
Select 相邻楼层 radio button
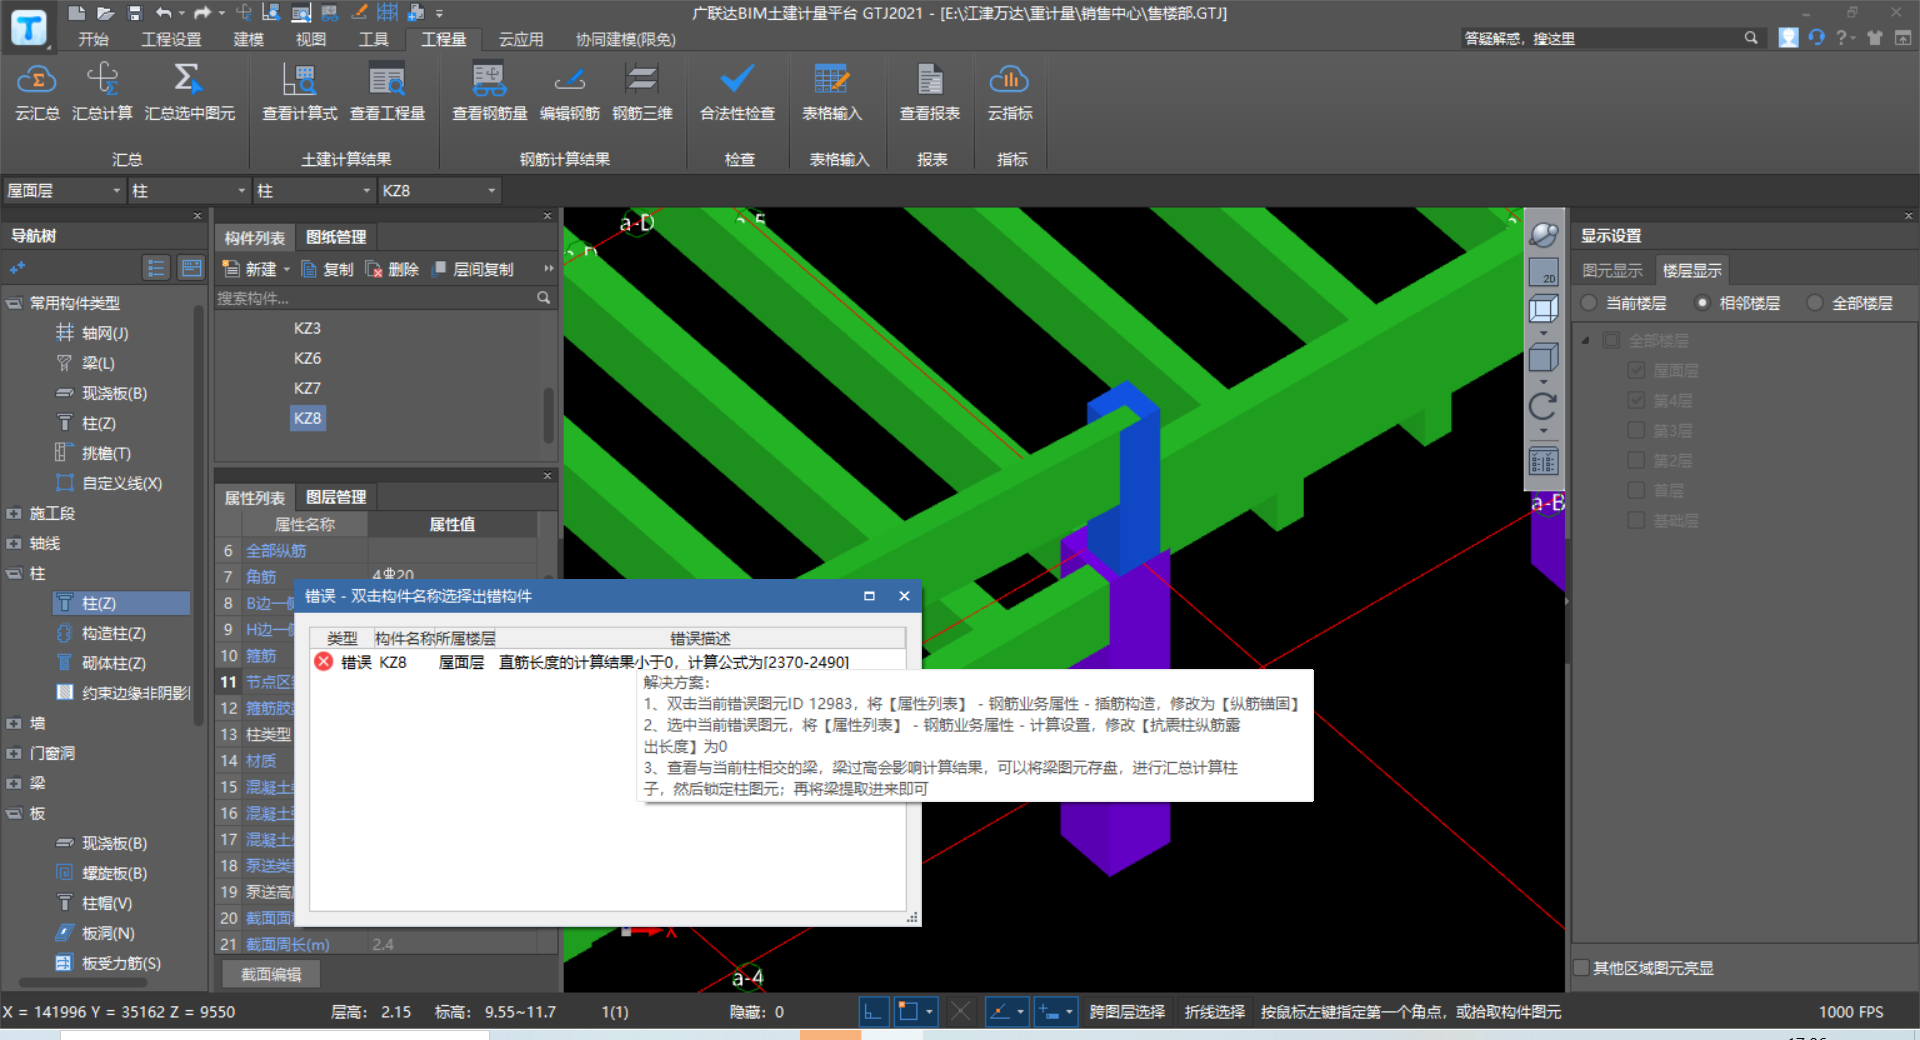[x=1701, y=303]
